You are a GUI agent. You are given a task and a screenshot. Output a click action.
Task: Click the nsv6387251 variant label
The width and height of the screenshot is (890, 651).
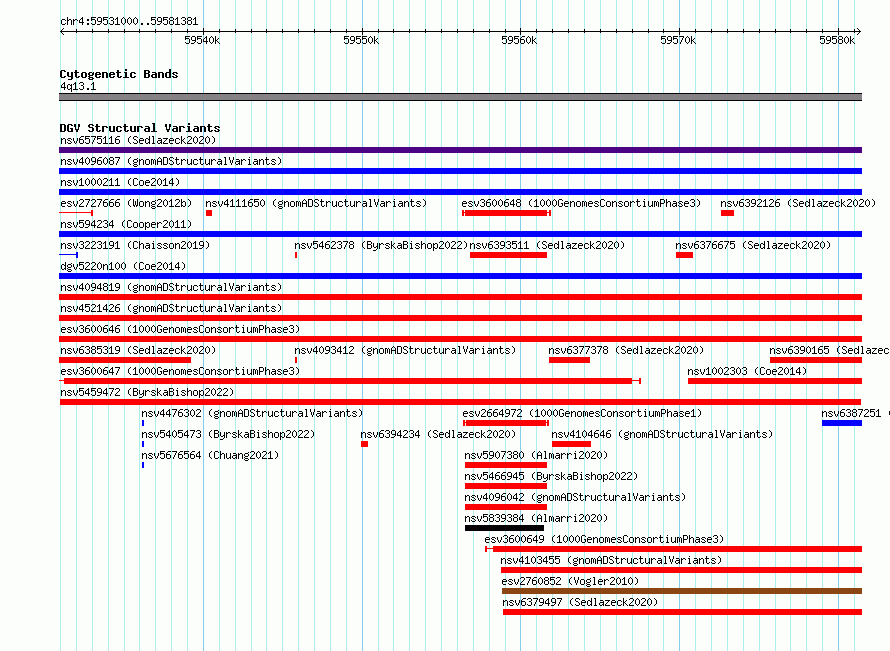click(x=855, y=413)
